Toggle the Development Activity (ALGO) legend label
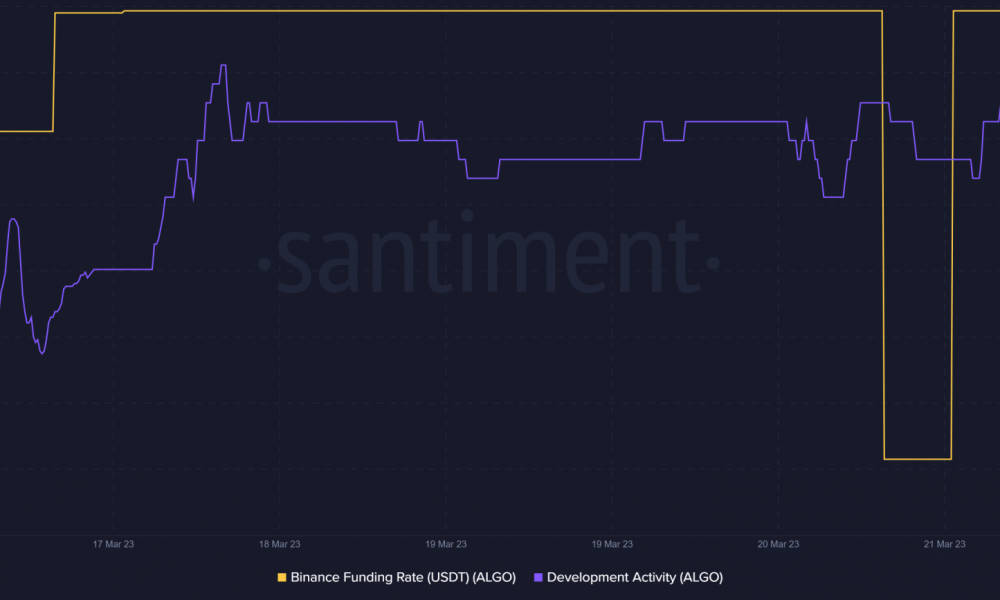The width and height of the screenshot is (1000, 600). click(635, 578)
